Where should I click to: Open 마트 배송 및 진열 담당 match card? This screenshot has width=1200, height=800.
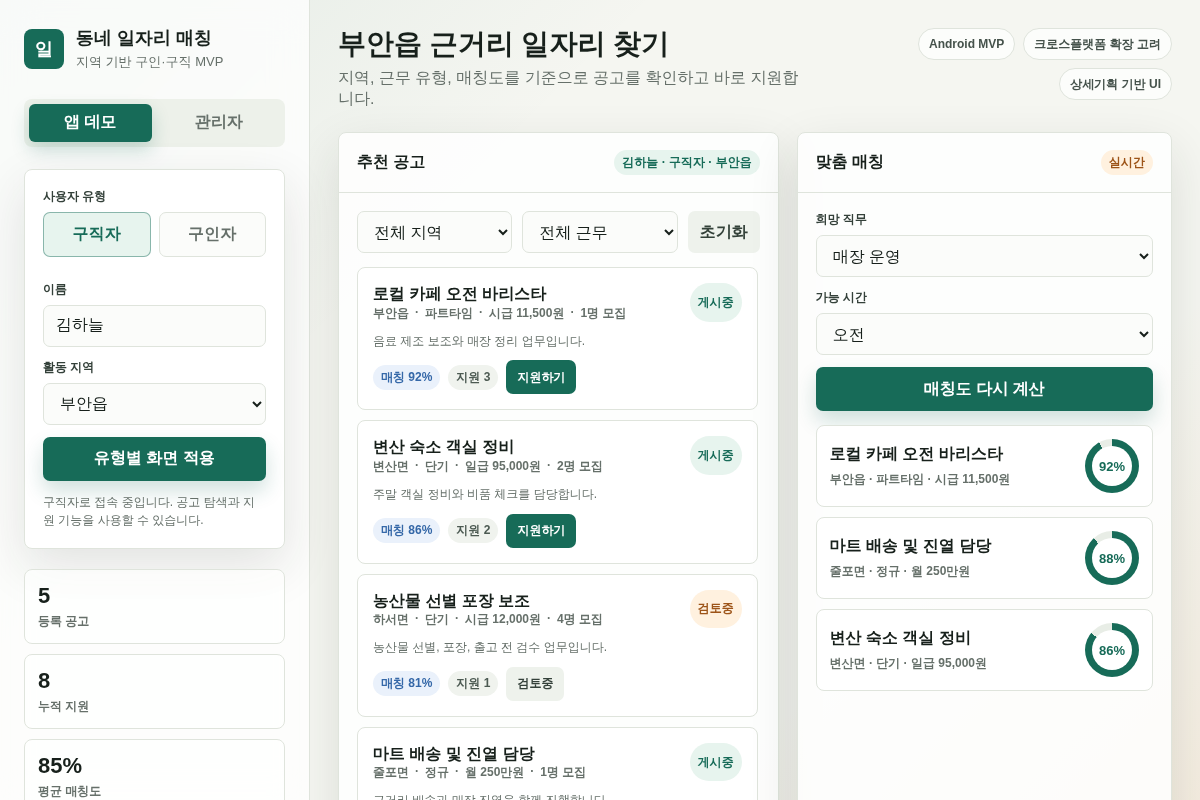click(x=984, y=558)
